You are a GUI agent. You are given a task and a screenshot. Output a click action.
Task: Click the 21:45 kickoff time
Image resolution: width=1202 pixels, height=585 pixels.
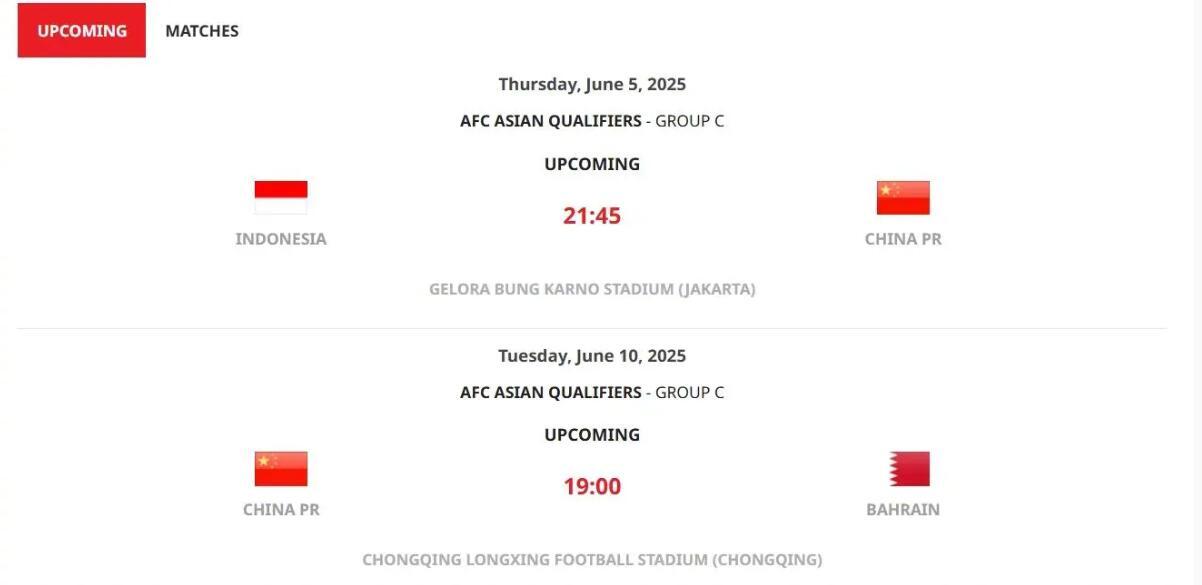click(x=592, y=216)
